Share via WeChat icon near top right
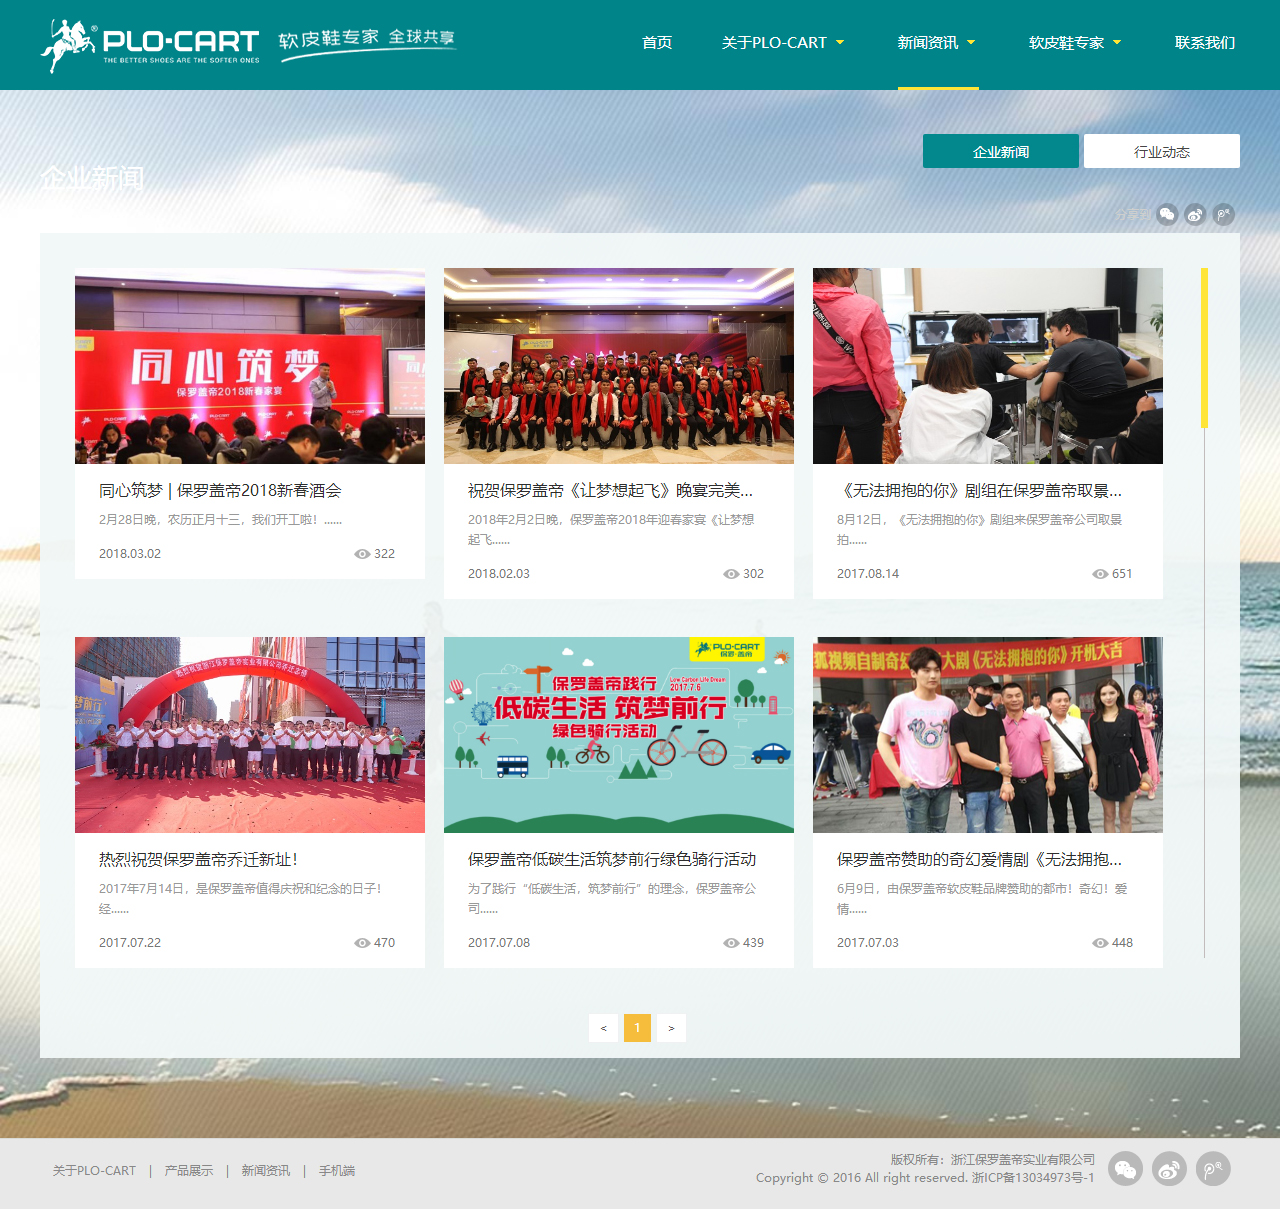 coord(1167,214)
